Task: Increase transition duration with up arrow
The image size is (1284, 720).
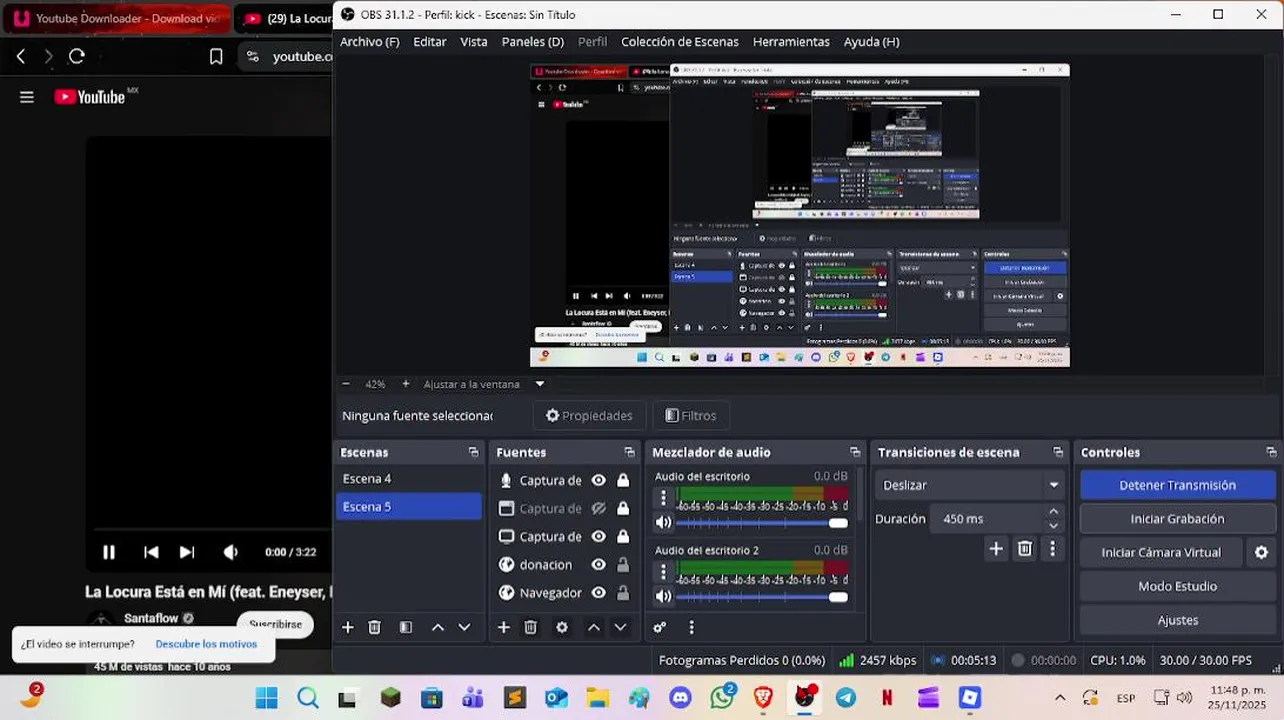Action: pos(1053,512)
